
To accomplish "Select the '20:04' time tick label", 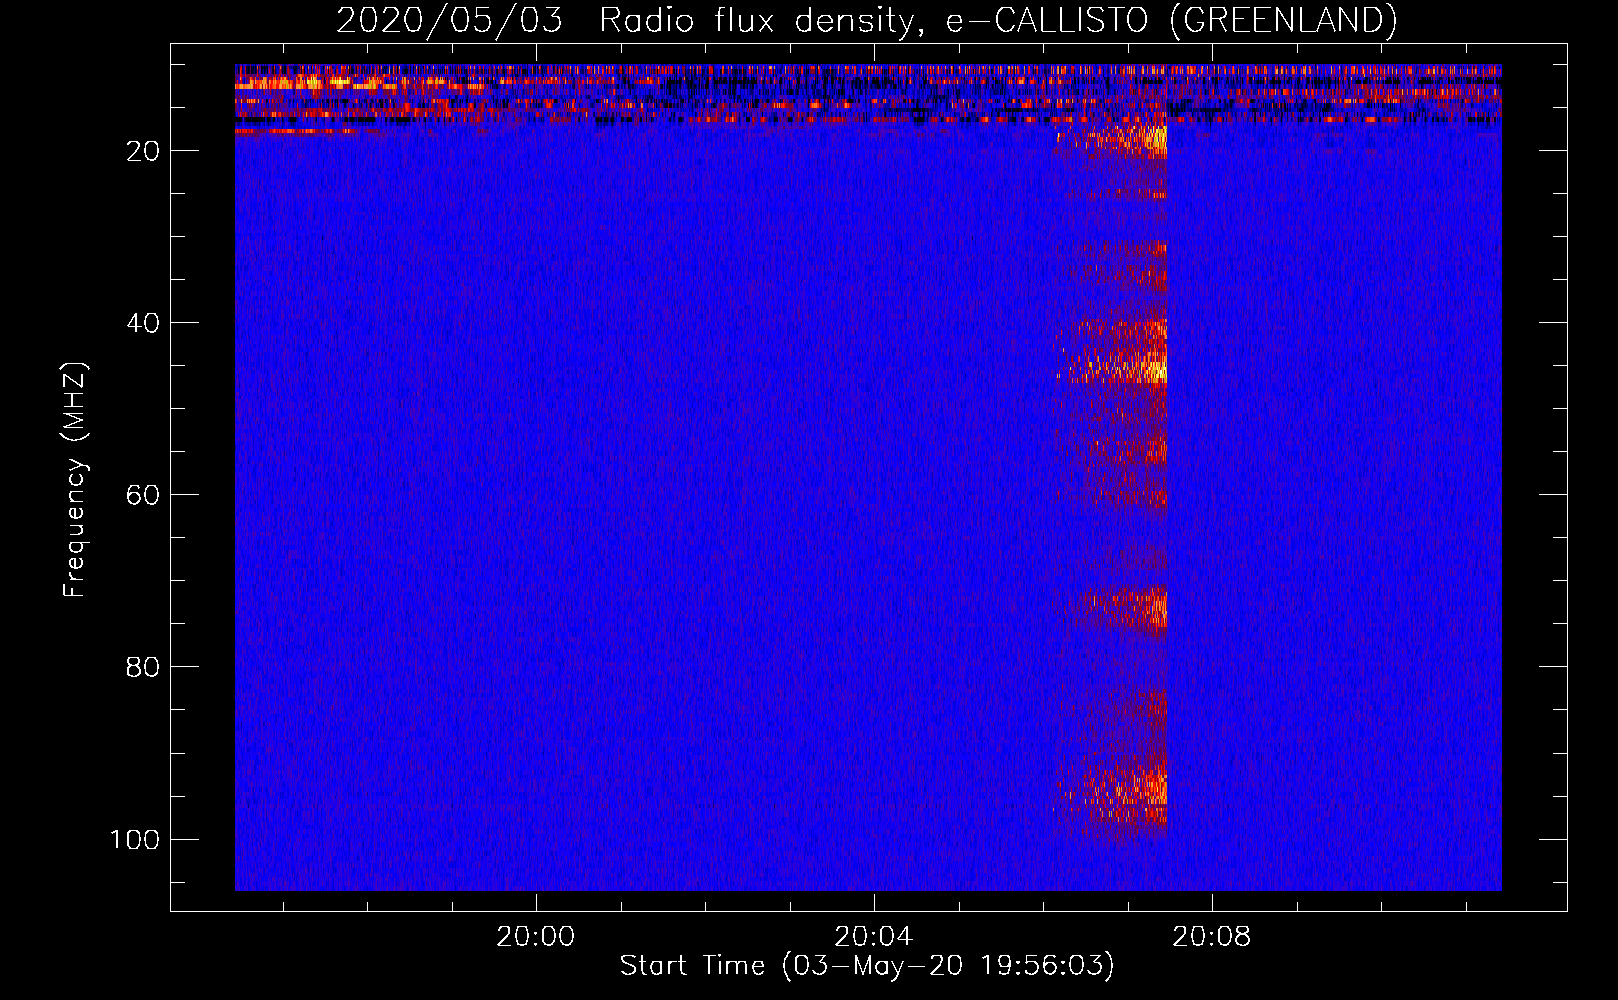I will pyautogui.click(x=874, y=937).
